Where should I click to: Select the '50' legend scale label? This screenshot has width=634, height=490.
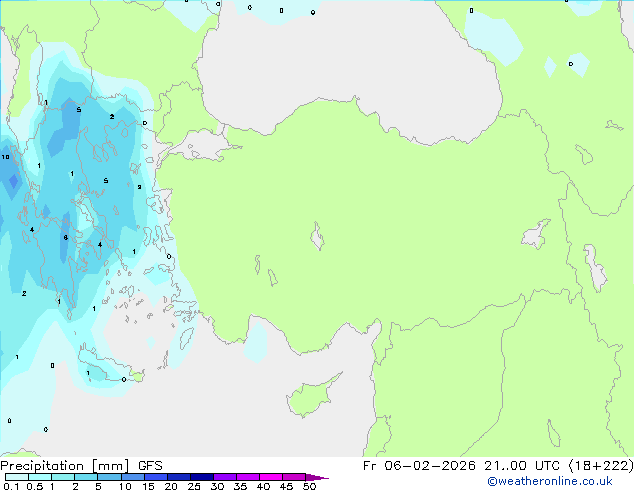(309, 486)
